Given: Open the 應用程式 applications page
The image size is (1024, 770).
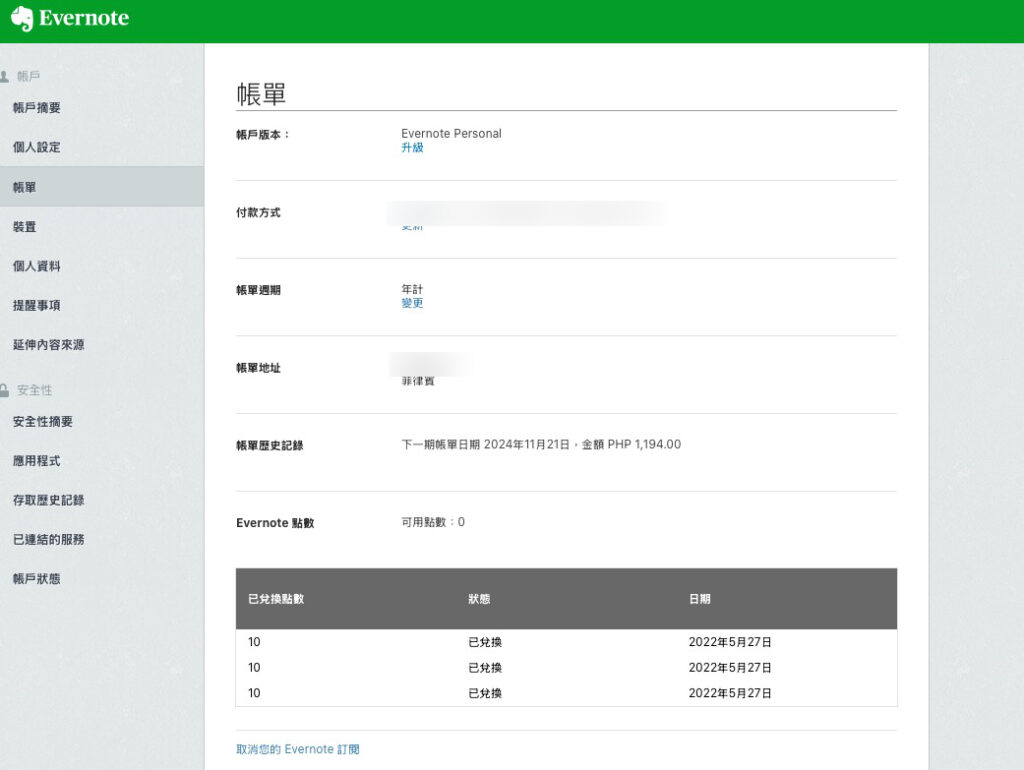Looking at the screenshot, I should [34, 460].
